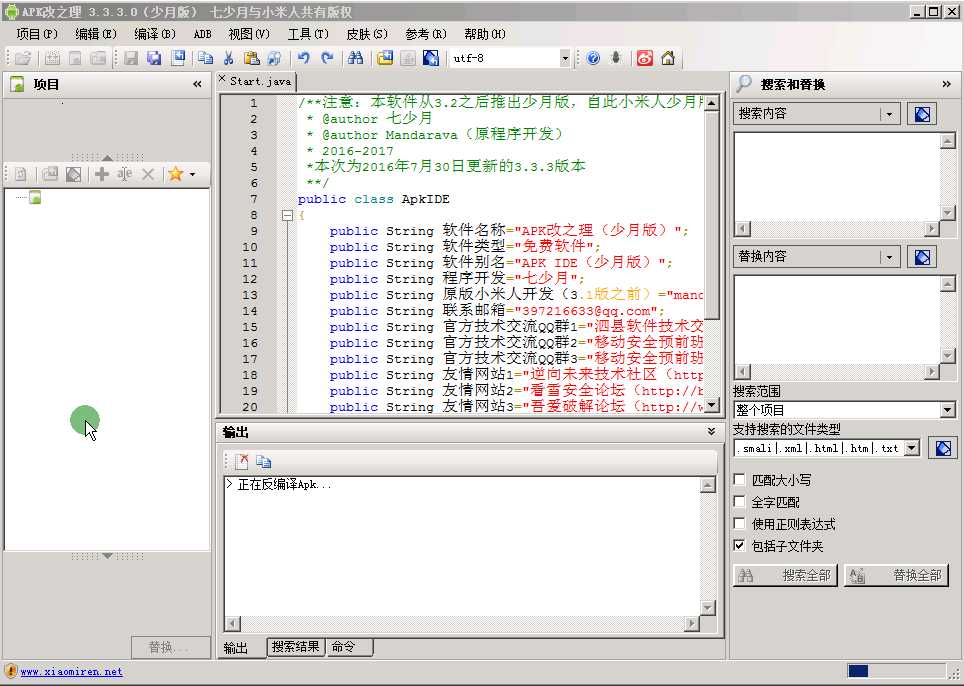The image size is (964, 686).
Task: Click the binoculars find icon
Action: [355, 58]
